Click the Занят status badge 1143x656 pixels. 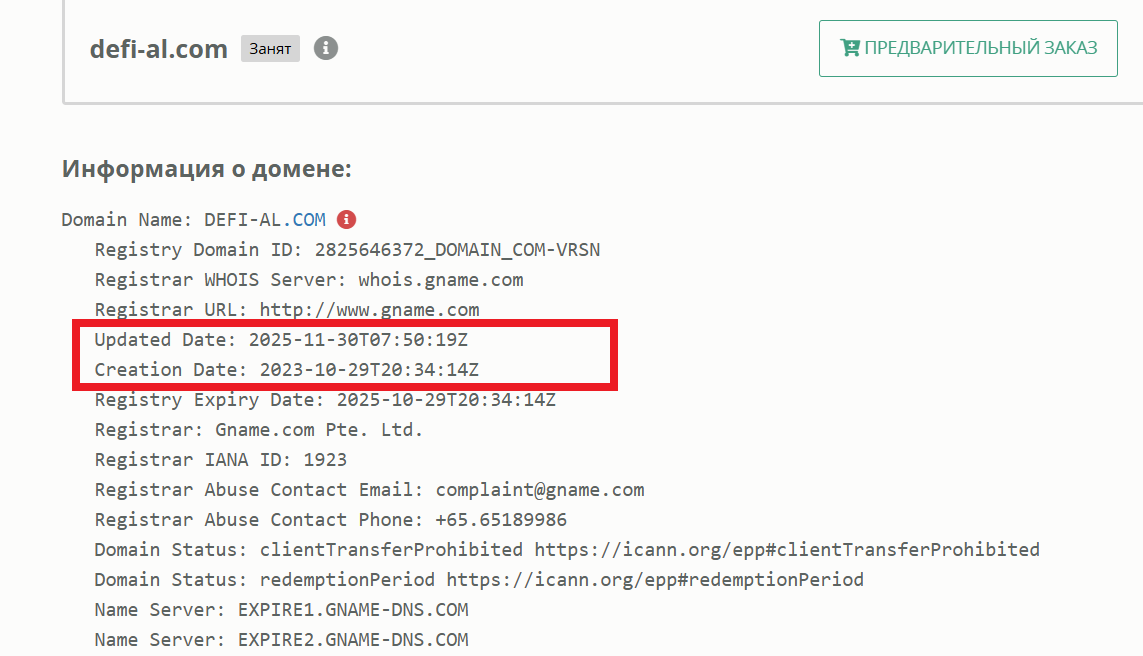pyautogui.click(x=270, y=48)
